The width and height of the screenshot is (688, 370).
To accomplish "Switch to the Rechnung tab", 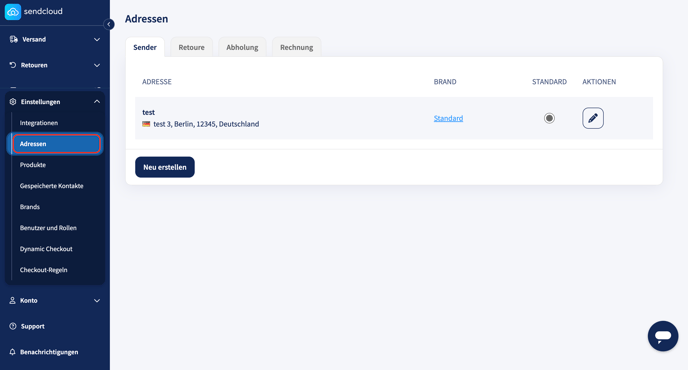I will [x=297, y=47].
